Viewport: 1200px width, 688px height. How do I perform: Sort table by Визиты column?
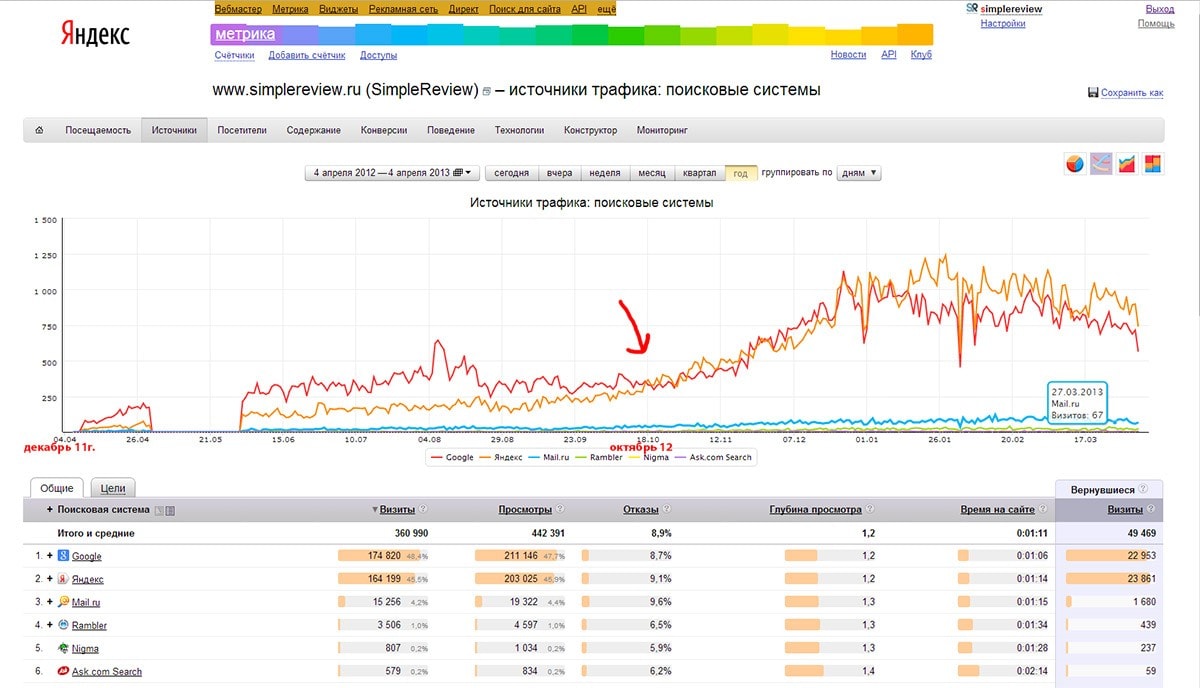[397, 510]
